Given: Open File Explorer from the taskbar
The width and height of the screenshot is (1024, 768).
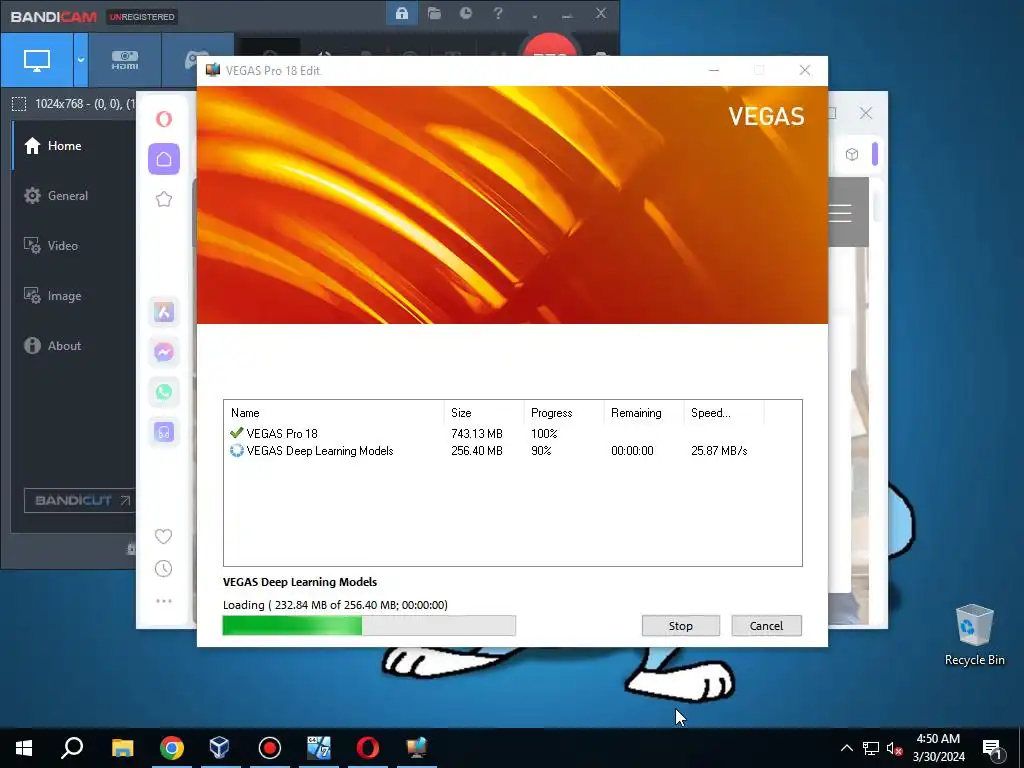Looking at the screenshot, I should coord(122,748).
